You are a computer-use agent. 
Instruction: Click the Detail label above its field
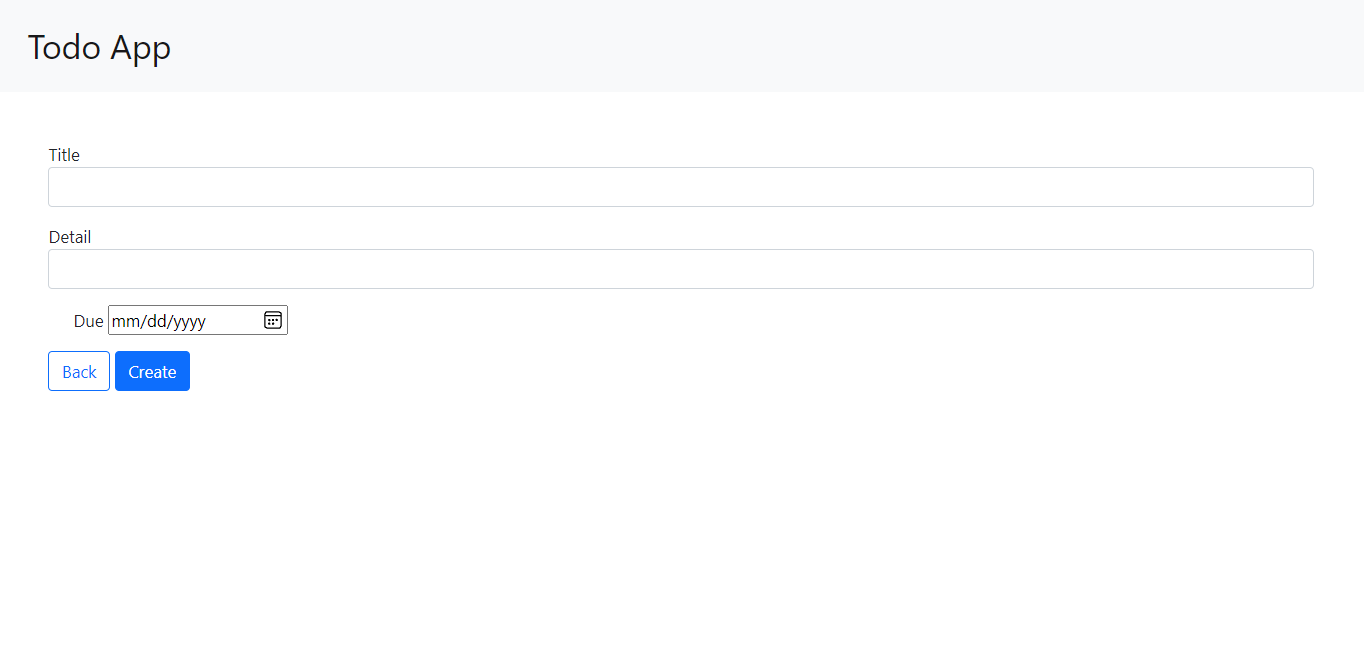[x=69, y=237]
